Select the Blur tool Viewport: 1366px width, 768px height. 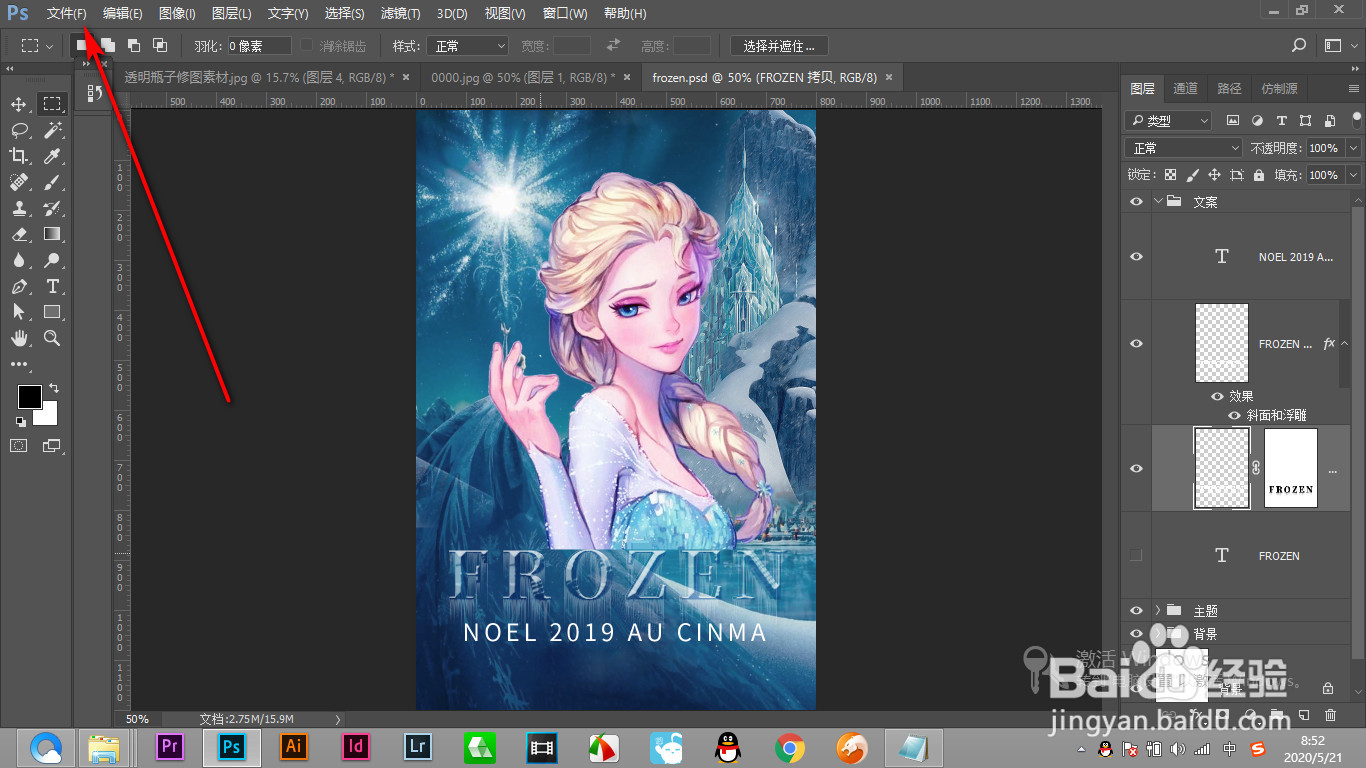[19, 261]
